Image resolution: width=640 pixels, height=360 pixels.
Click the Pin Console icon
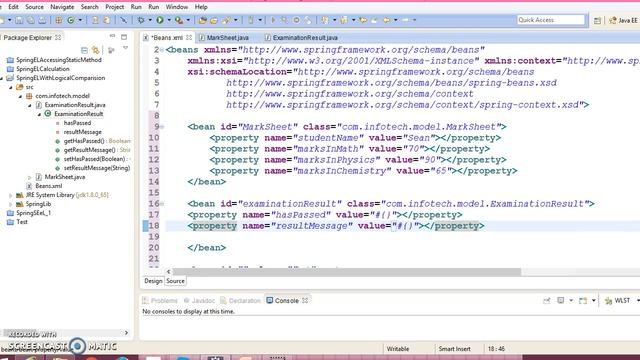tap(547, 301)
